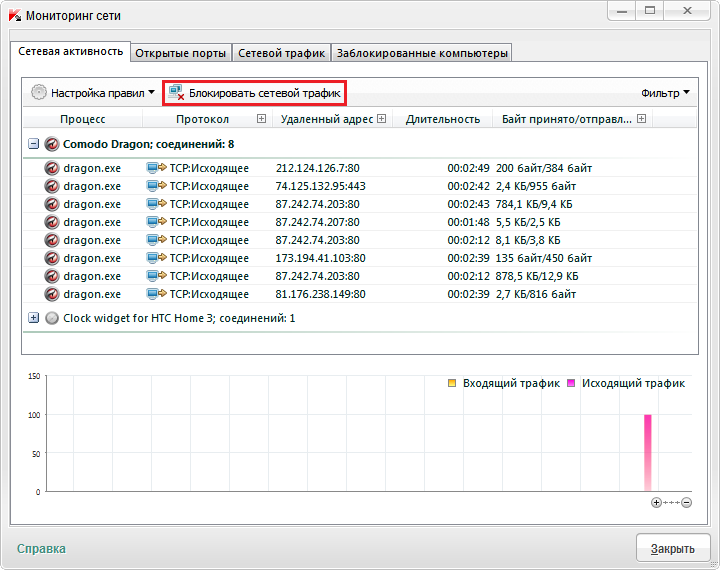Click dragon.exe icon in 212.124.126.7:80 row
This screenshot has width=720, height=570.
(x=52, y=168)
